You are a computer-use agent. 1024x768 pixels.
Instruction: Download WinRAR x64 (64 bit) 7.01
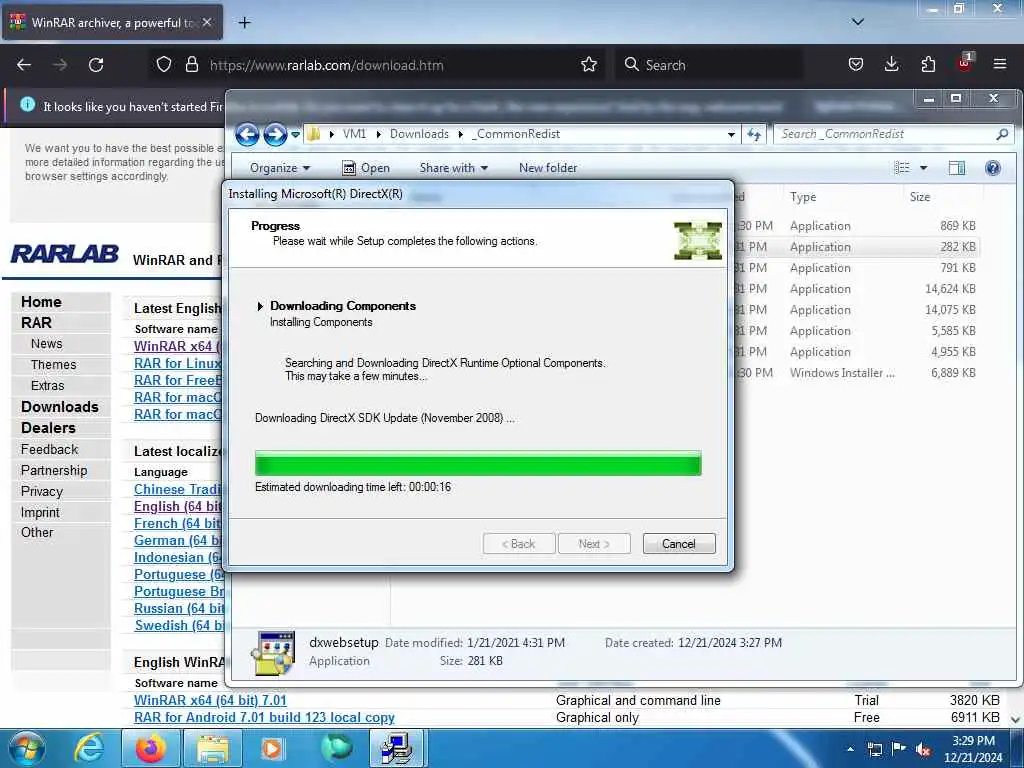210,700
